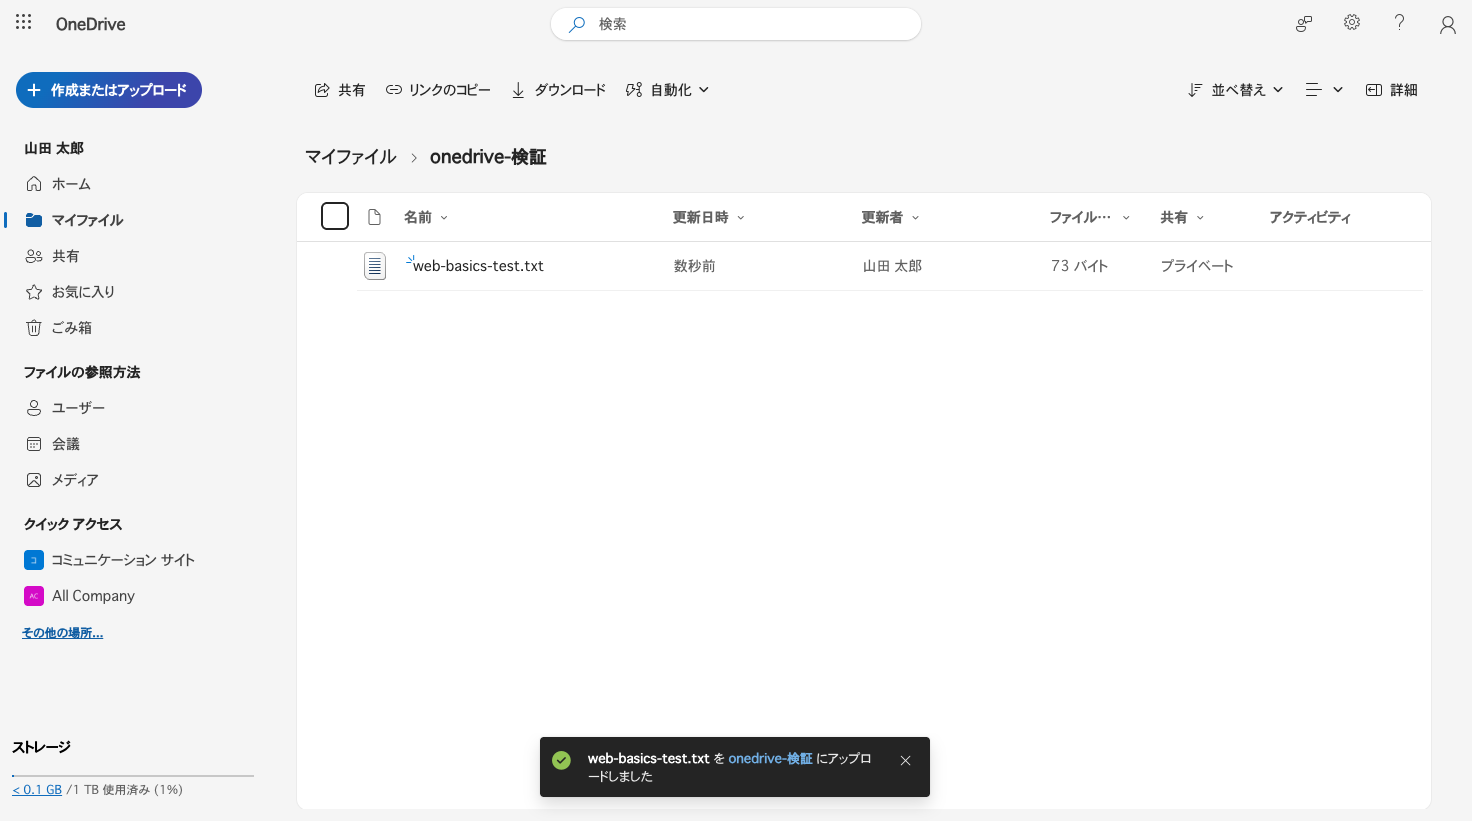Viewport: 1472px width, 821px height.
Task: Click the < 0.1 GB storage link
Action: (37, 790)
